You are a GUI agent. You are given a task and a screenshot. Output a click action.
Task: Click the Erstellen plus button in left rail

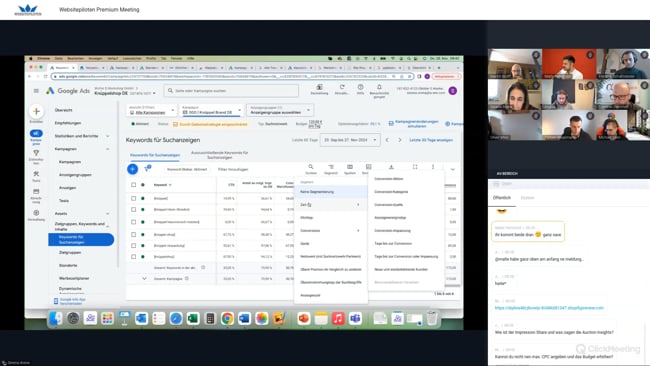pos(36,111)
